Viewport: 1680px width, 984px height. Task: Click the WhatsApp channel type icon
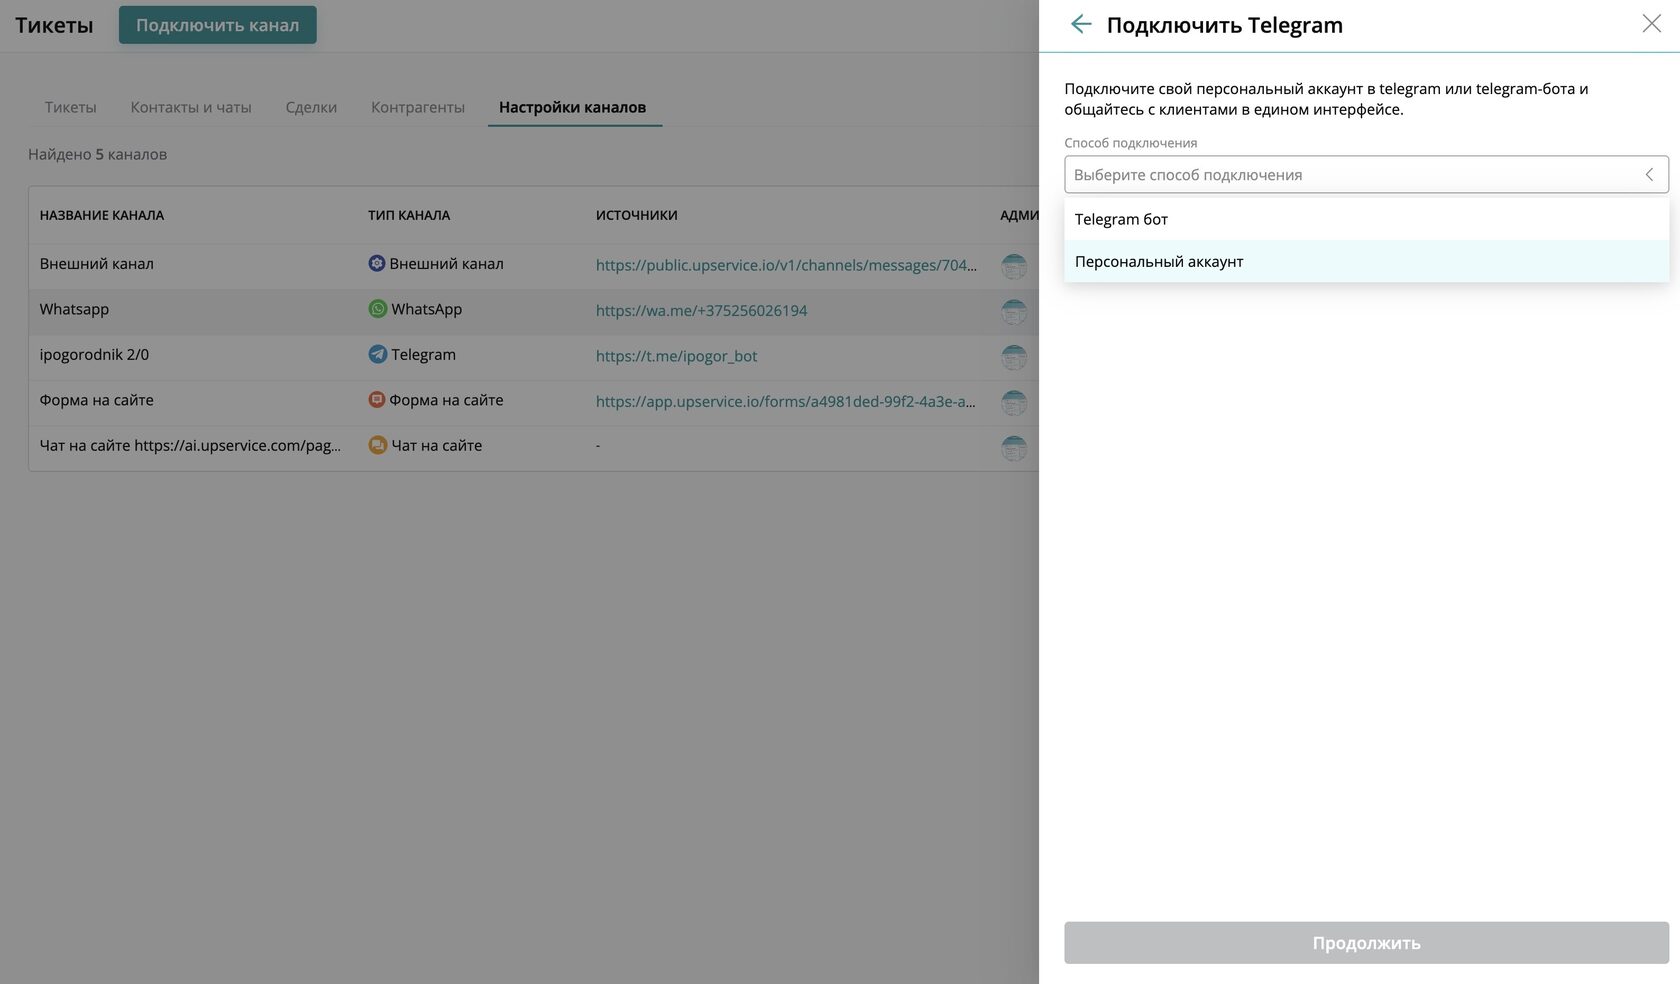coord(377,309)
